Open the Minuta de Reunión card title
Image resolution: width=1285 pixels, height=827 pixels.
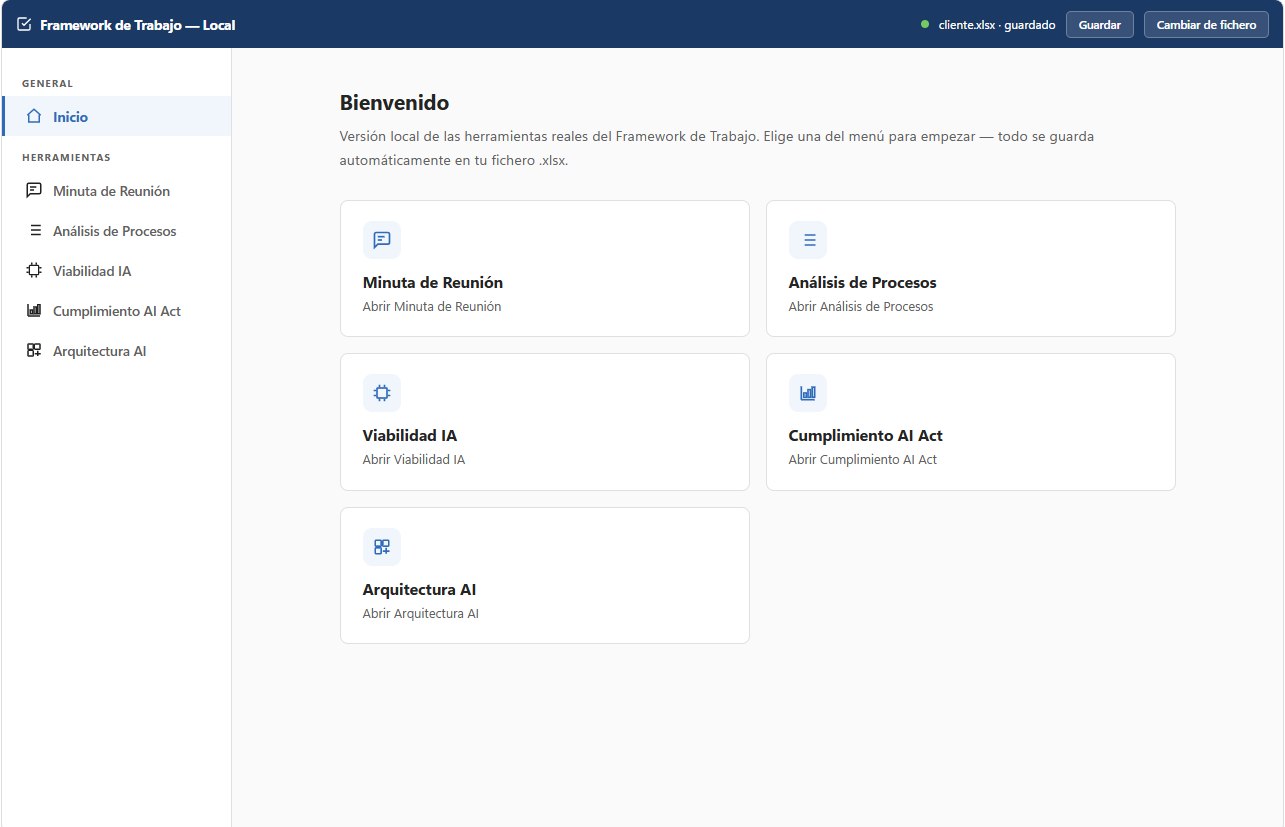[433, 283]
